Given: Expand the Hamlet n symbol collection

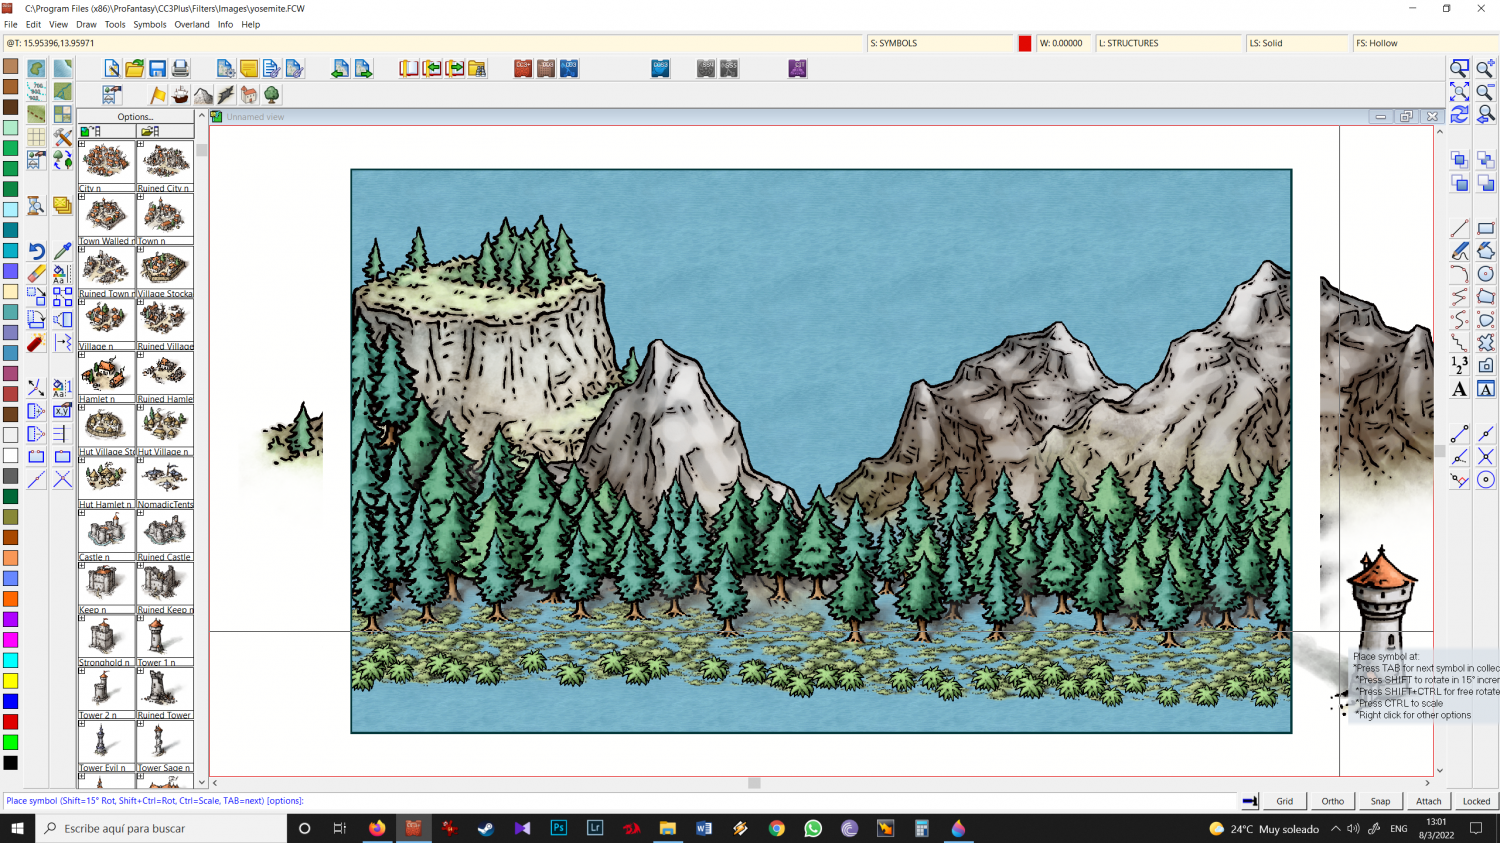Looking at the screenshot, I should tap(82, 355).
